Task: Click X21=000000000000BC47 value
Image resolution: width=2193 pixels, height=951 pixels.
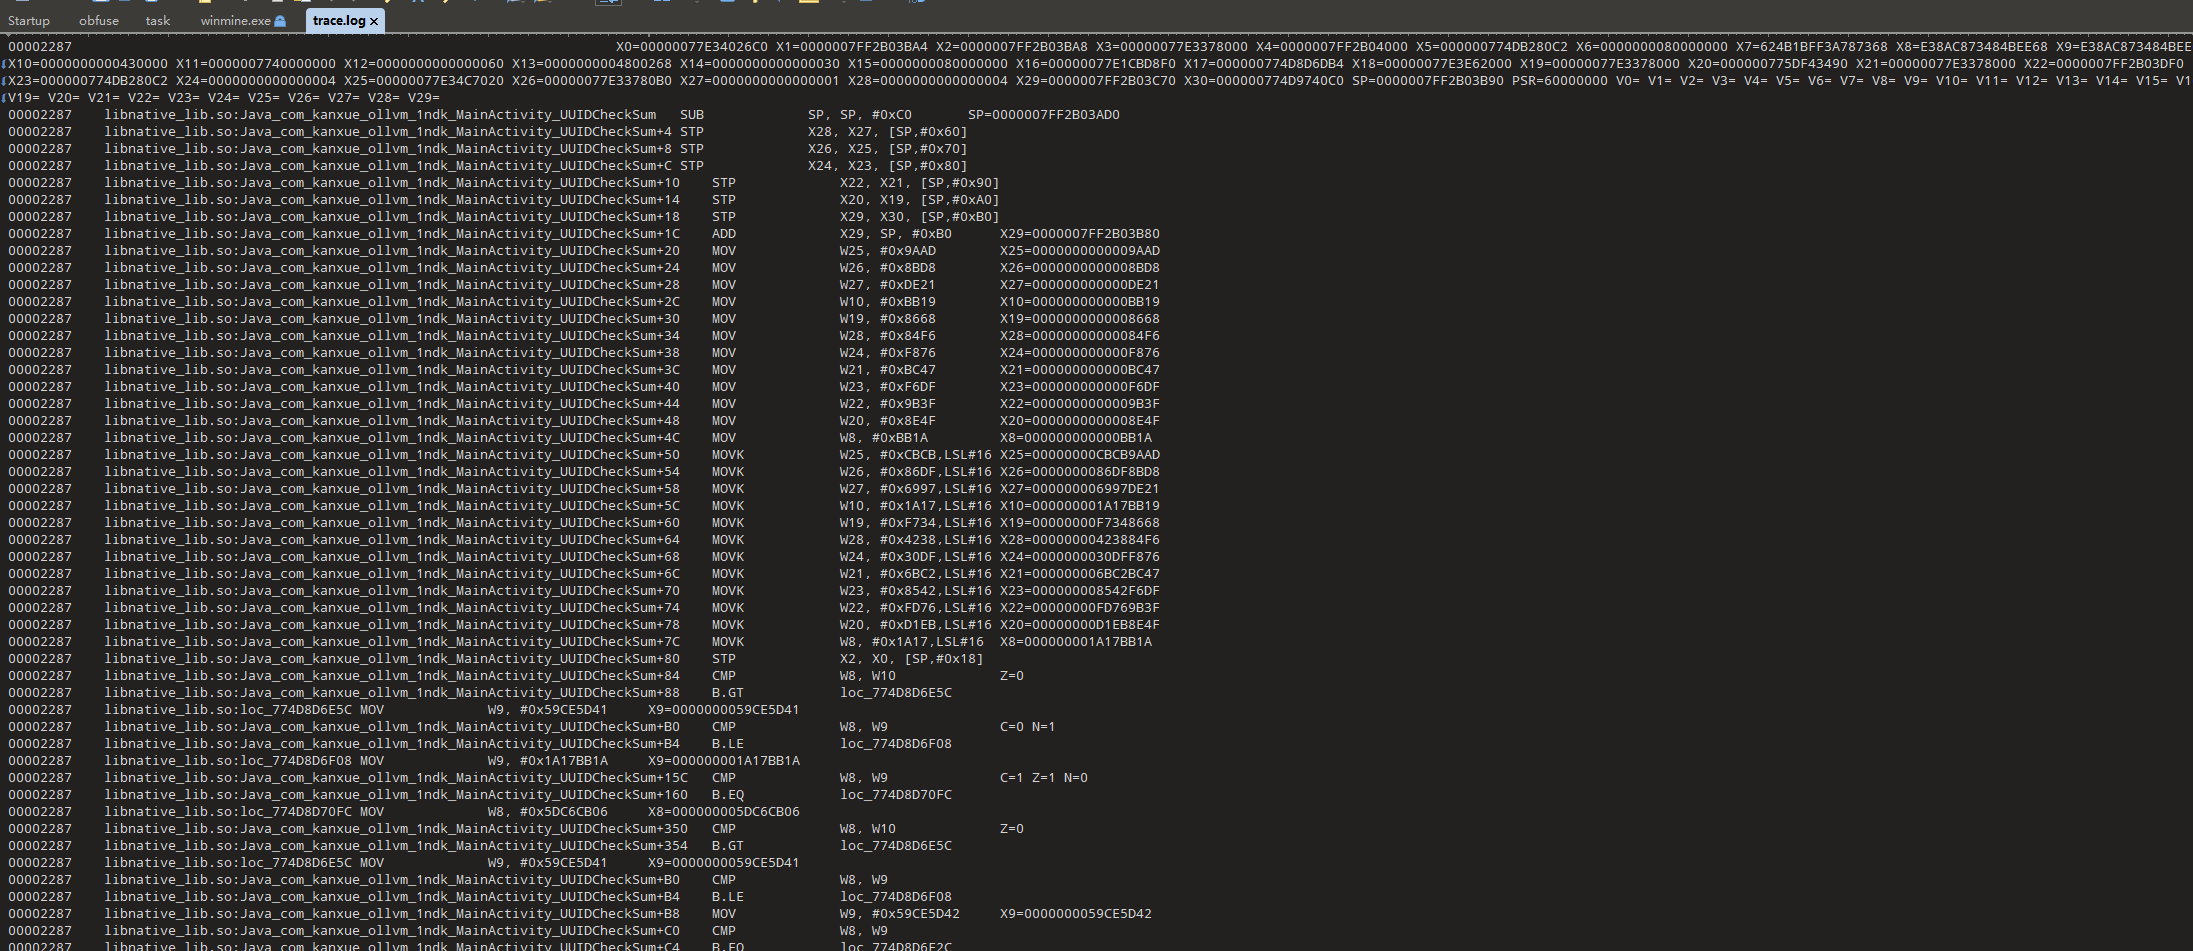Action: pyautogui.click(x=1080, y=370)
